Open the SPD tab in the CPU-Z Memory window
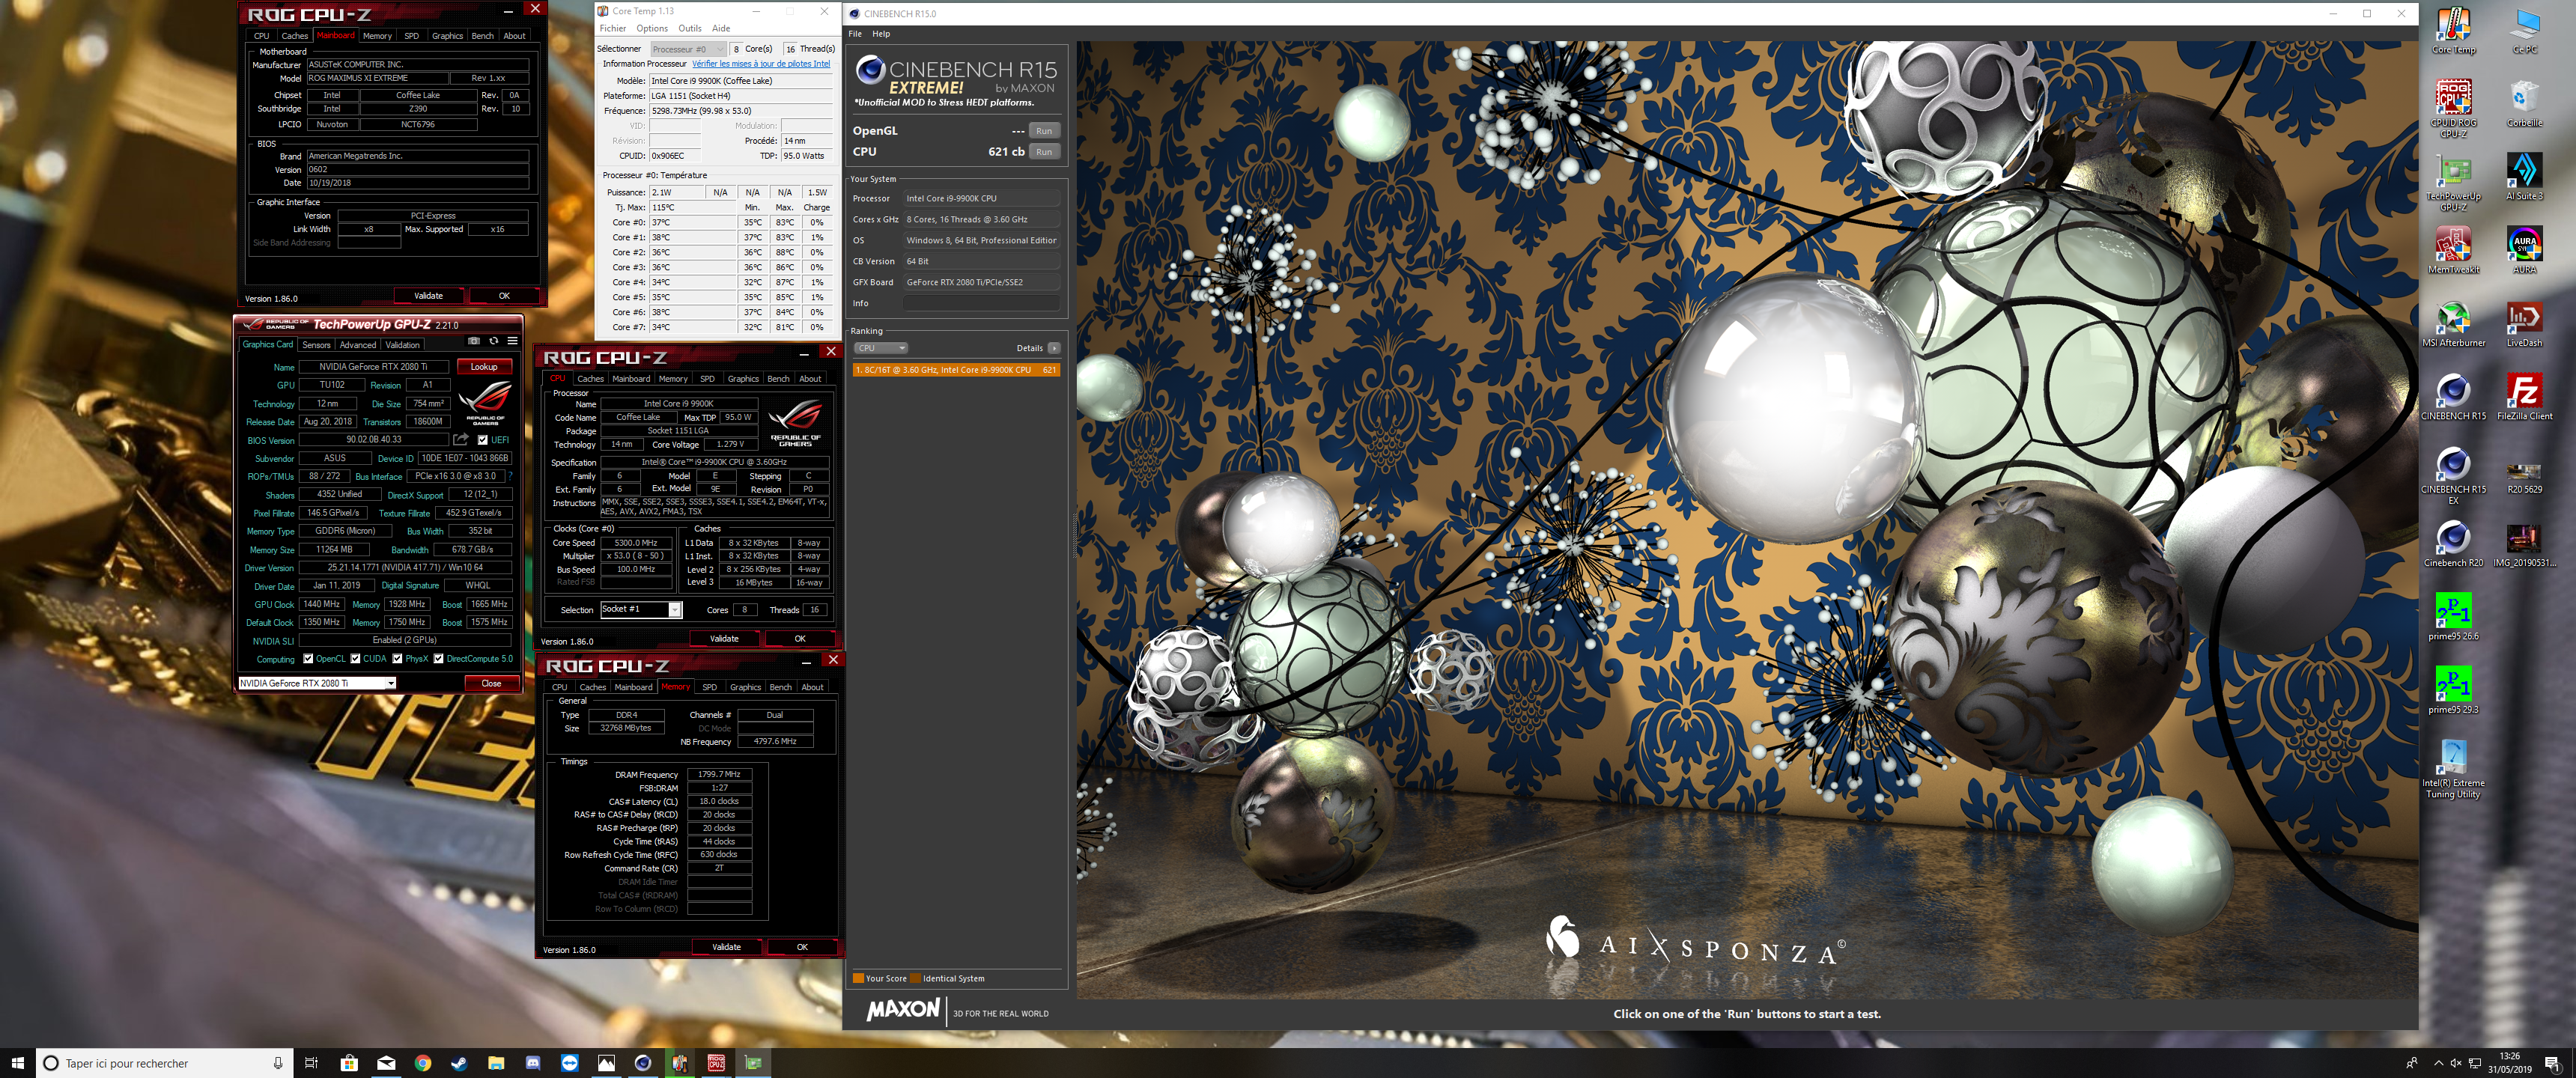2576x1078 pixels. coord(709,687)
